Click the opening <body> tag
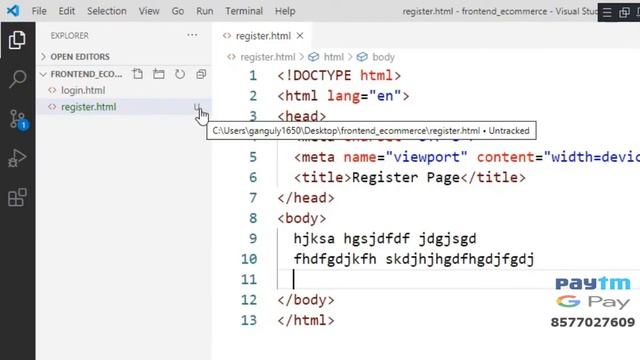640x360 pixels. coord(302,218)
